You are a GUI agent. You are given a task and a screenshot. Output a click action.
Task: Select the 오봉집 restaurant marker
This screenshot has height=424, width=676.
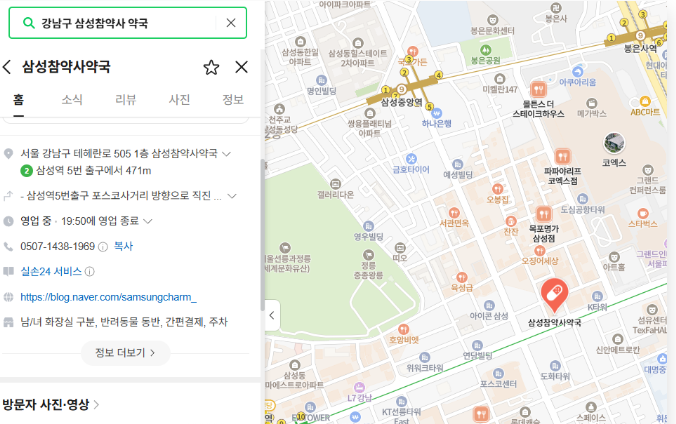coord(498,189)
